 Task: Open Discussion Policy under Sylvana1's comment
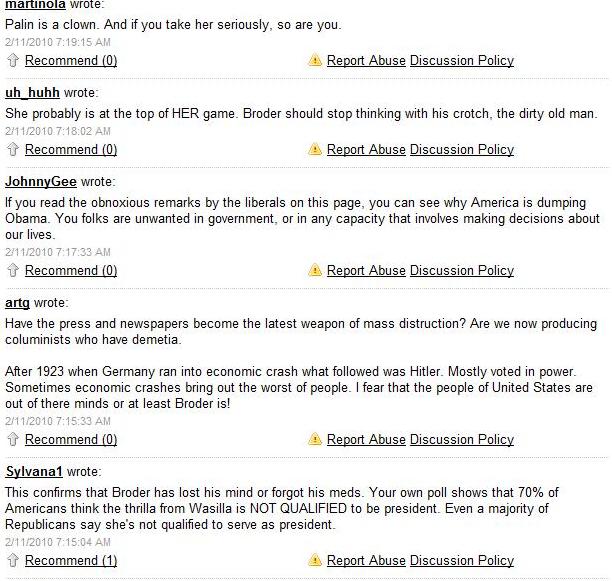click(462, 560)
